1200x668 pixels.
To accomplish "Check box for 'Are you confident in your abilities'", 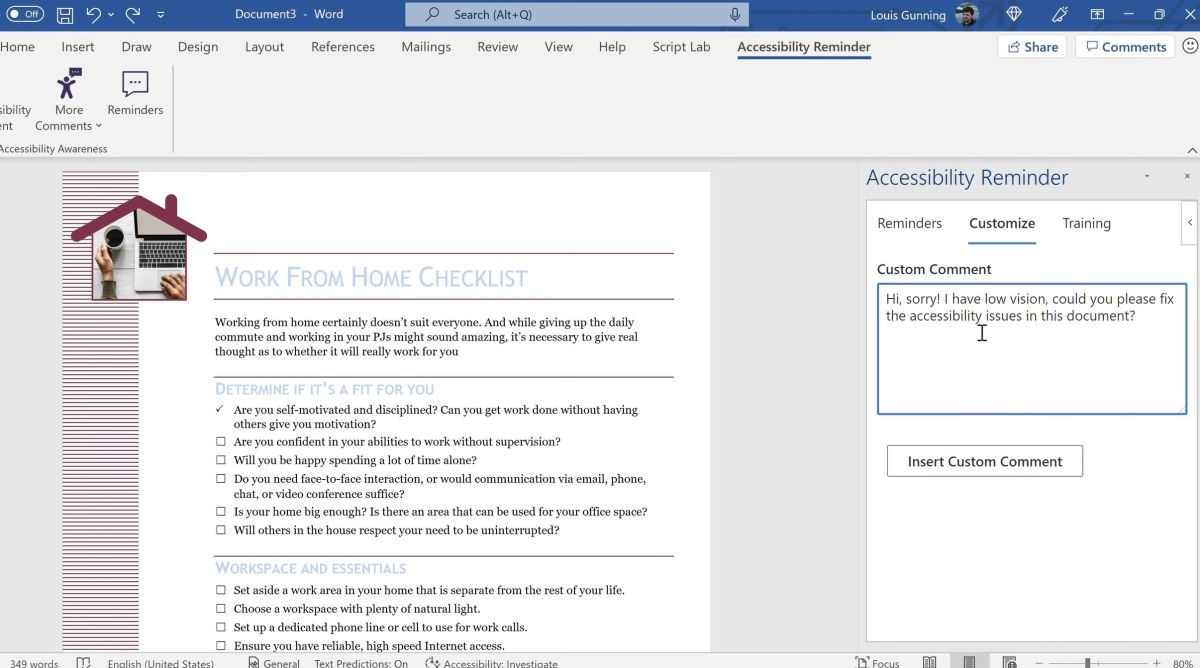I will click(221, 442).
